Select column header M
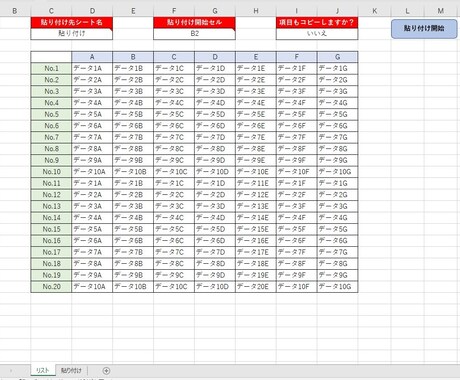This screenshot has height=380, width=460. [440, 11]
